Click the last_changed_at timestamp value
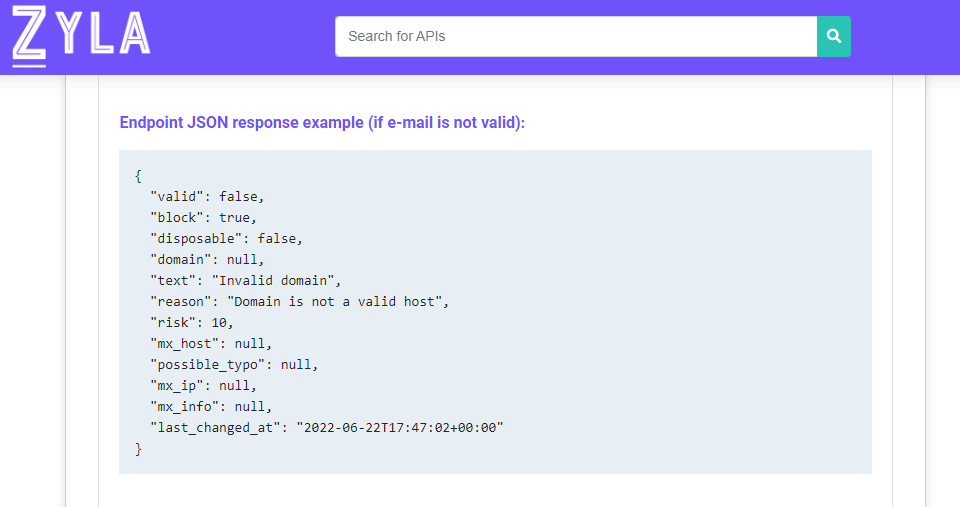This screenshot has width=960, height=507. click(x=400, y=427)
